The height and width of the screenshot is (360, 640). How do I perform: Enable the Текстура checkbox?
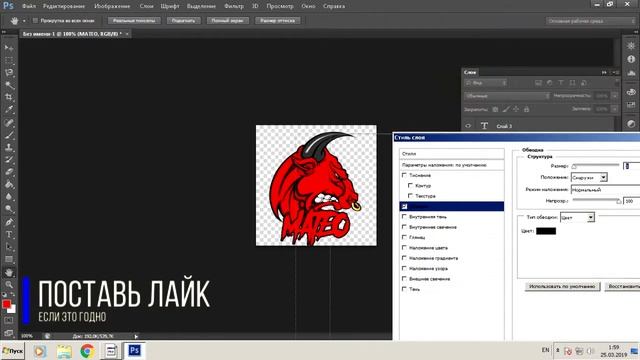[x=411, y=196]
